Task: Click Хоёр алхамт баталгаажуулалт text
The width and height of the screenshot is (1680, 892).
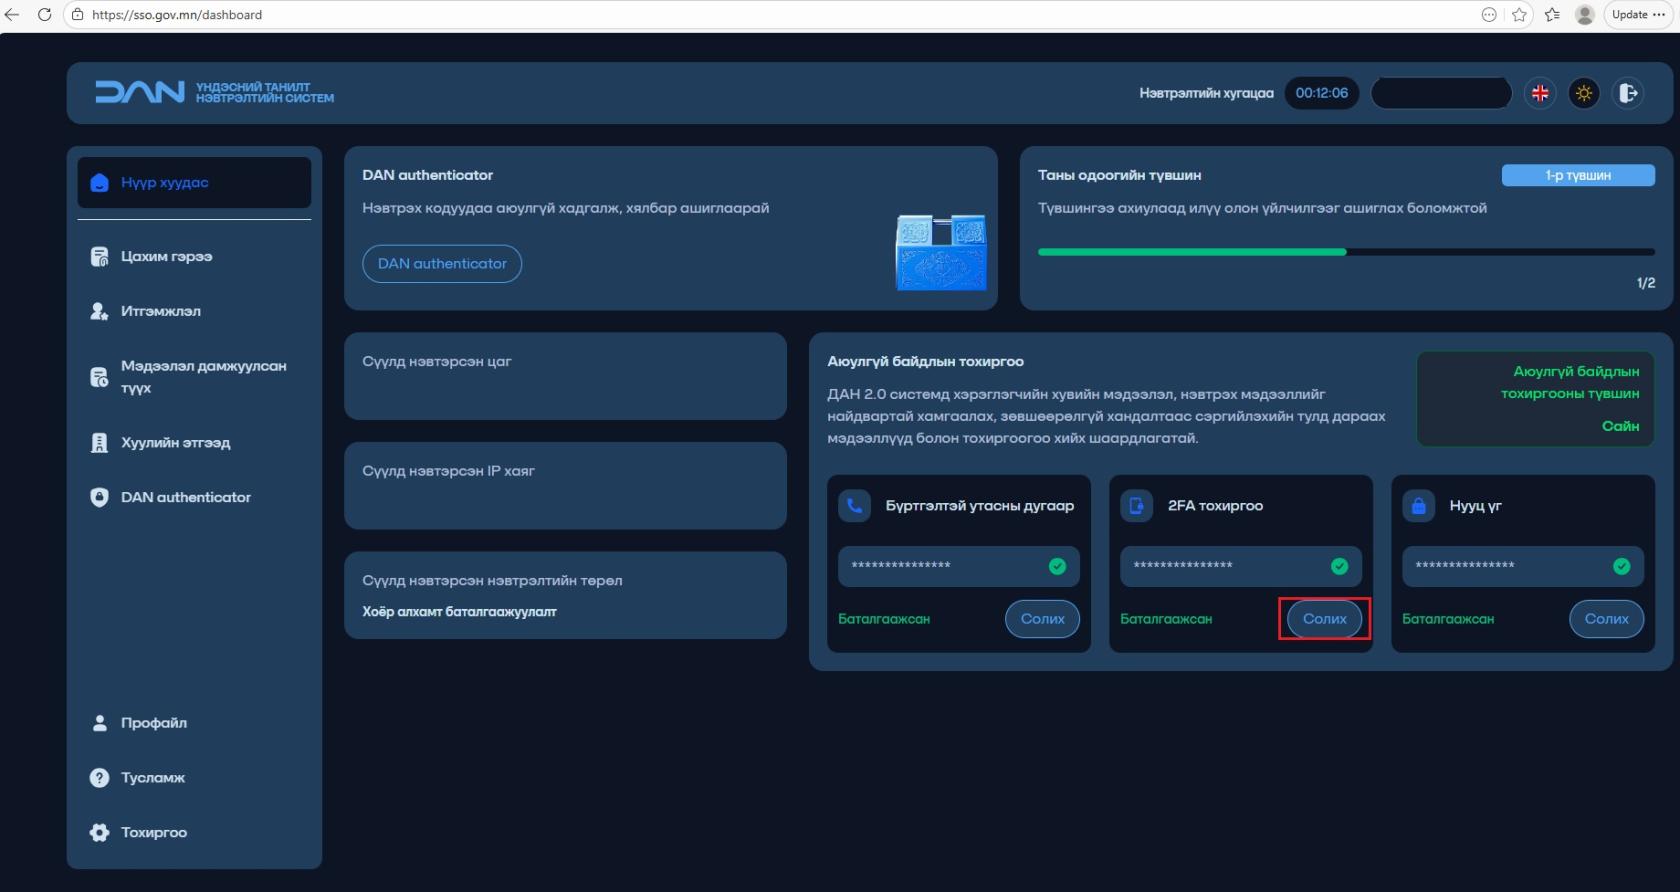Action: point(459,612)
